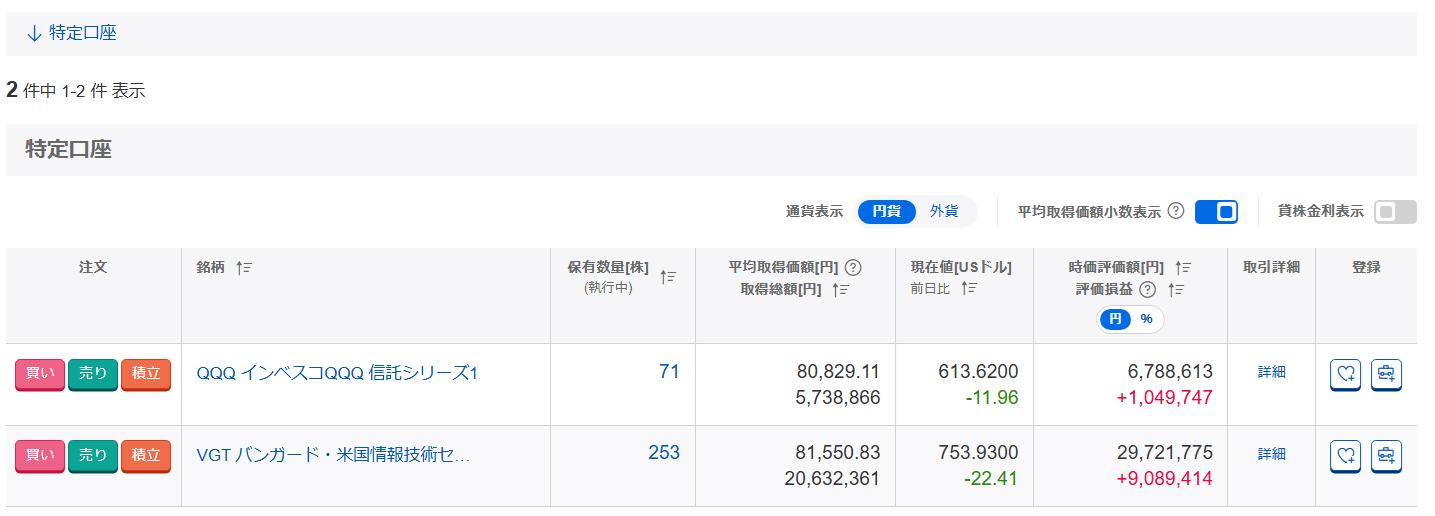Sort by 保有数量 using its sort icon
This screenshot has height=516, width=1435.
669,277
